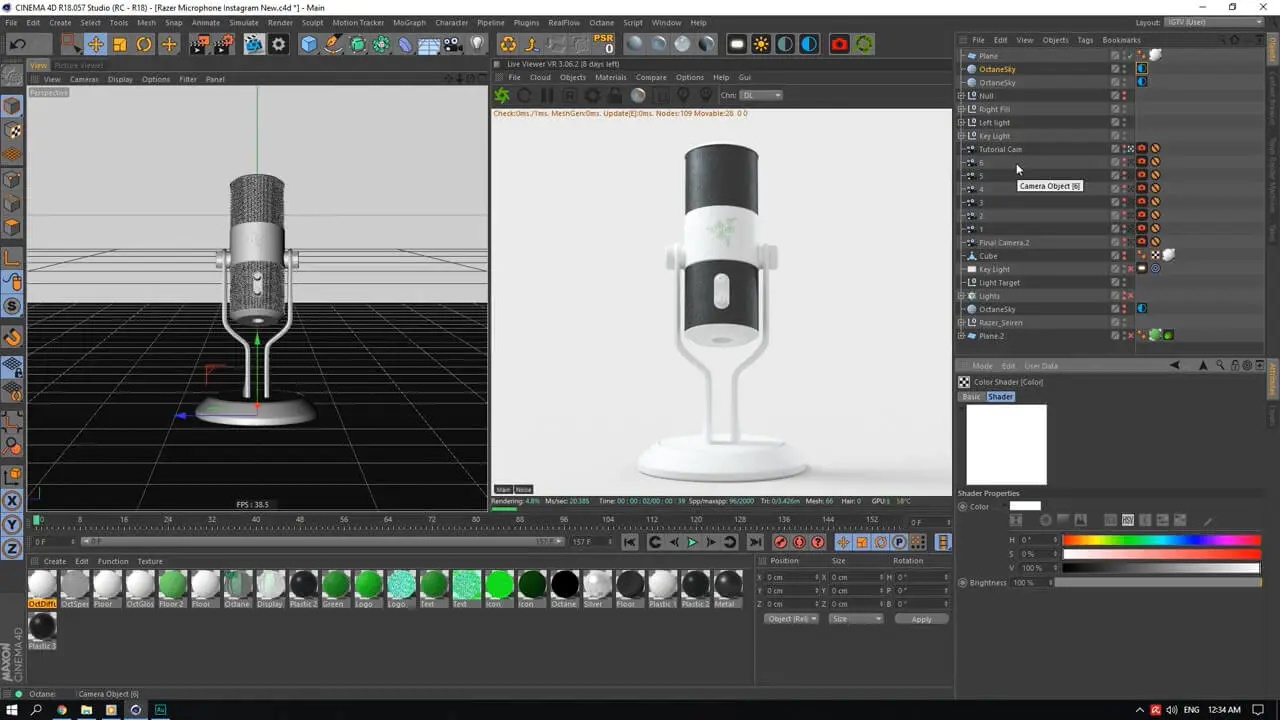Click the white Color swatch in Shader Properties
1280x720 pixels.
pyautogui.click(x=1025, y=506)
